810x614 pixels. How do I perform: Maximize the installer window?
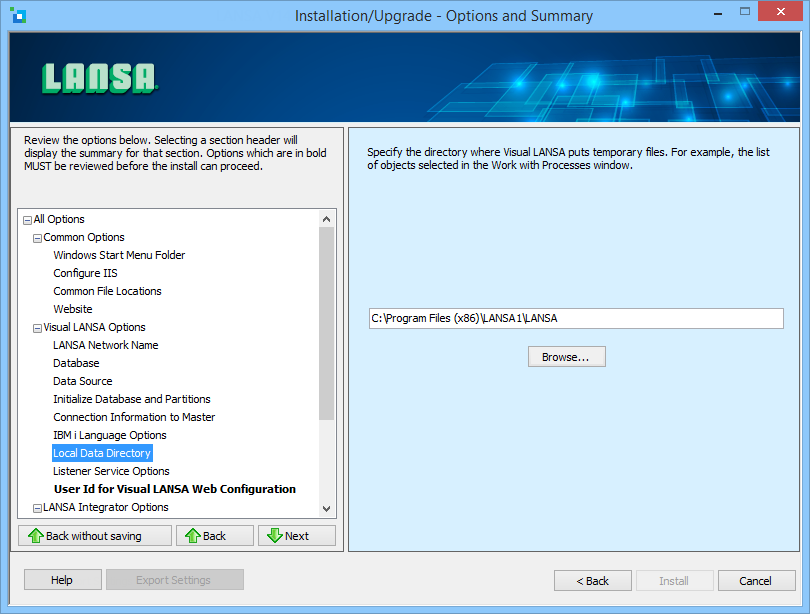click(x=744, y=12)
